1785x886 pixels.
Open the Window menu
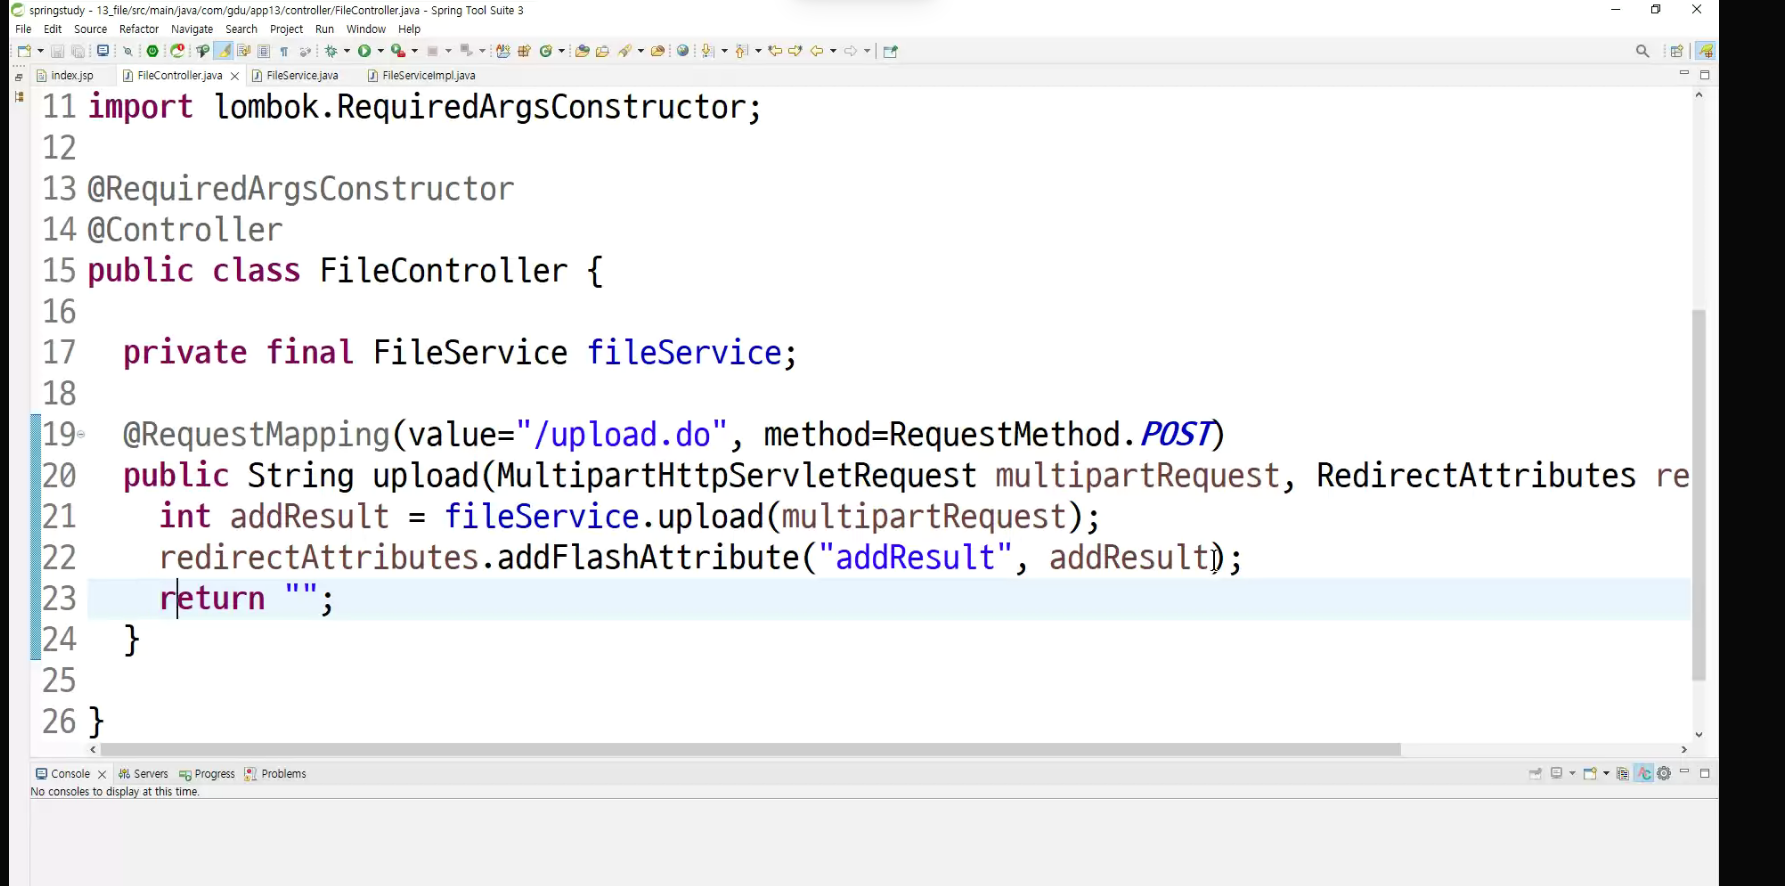click(366, 29)
